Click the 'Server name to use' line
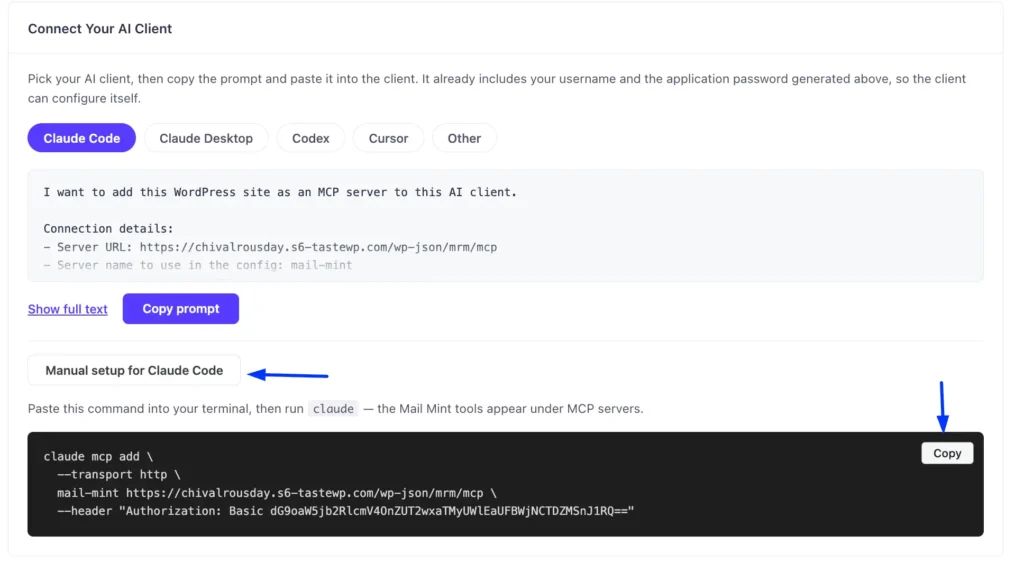The image size is (1024, 572). pyautogui.click(x=198, y=265)
